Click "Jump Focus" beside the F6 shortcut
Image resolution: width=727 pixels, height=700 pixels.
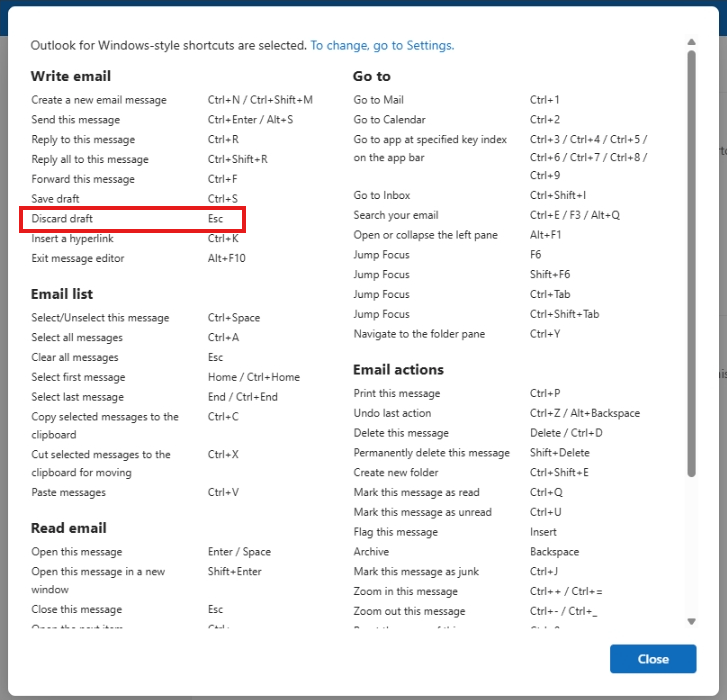(x=381, y=255)
